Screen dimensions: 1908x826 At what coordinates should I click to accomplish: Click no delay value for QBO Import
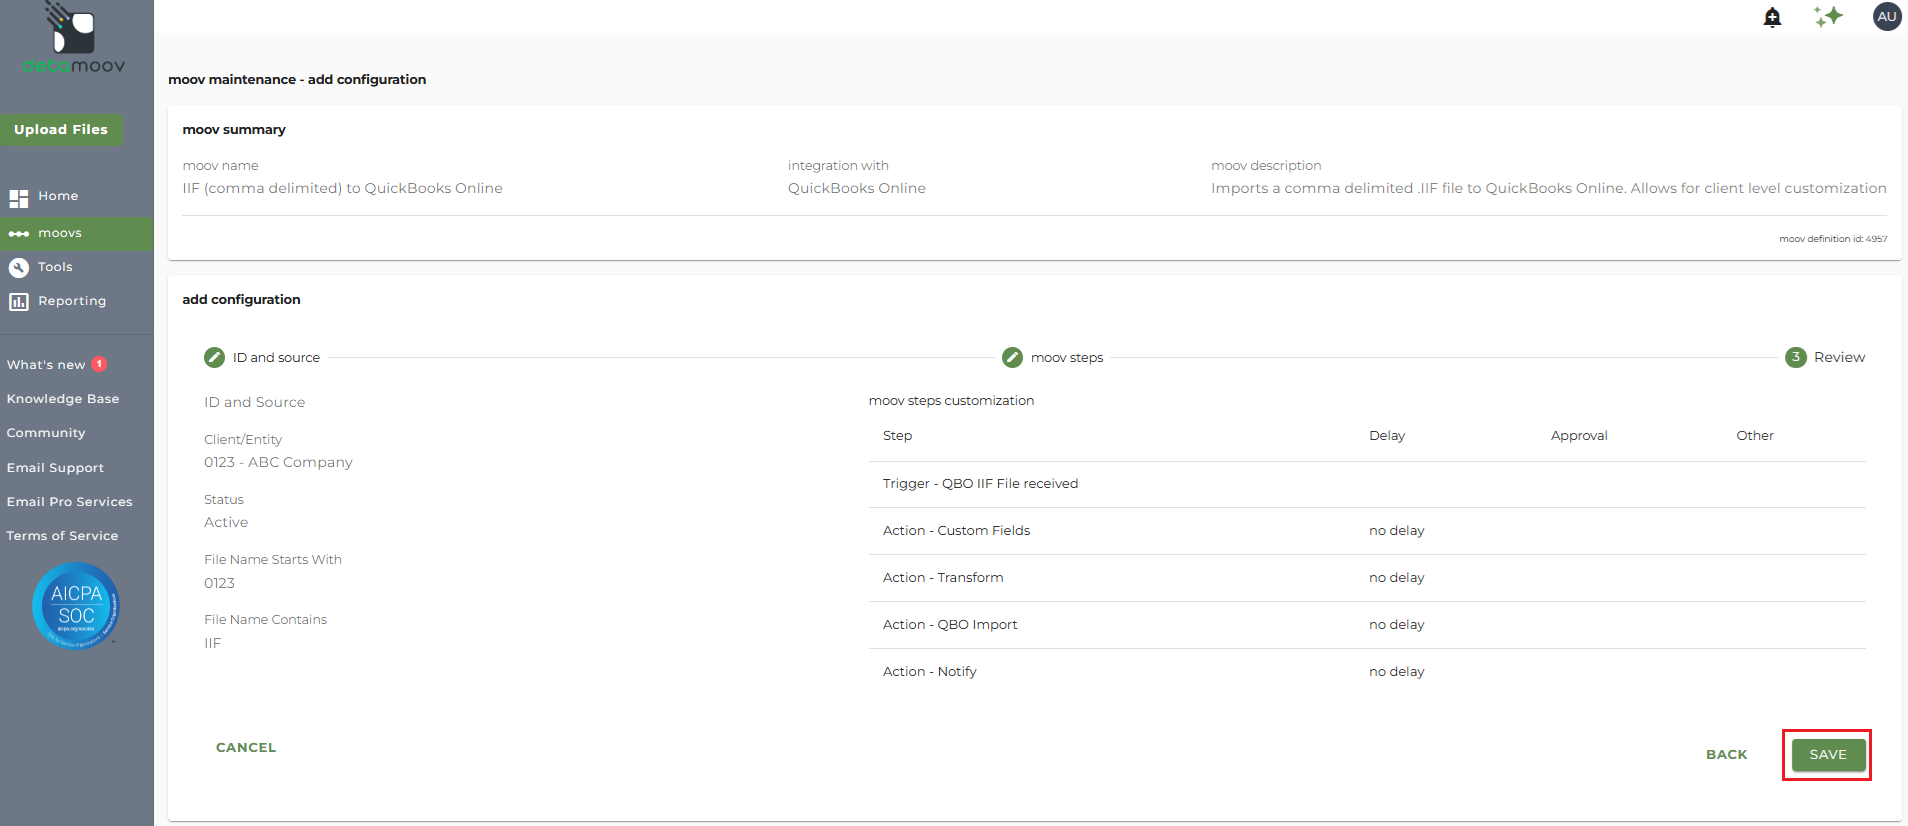click(x=1396, y=625)
